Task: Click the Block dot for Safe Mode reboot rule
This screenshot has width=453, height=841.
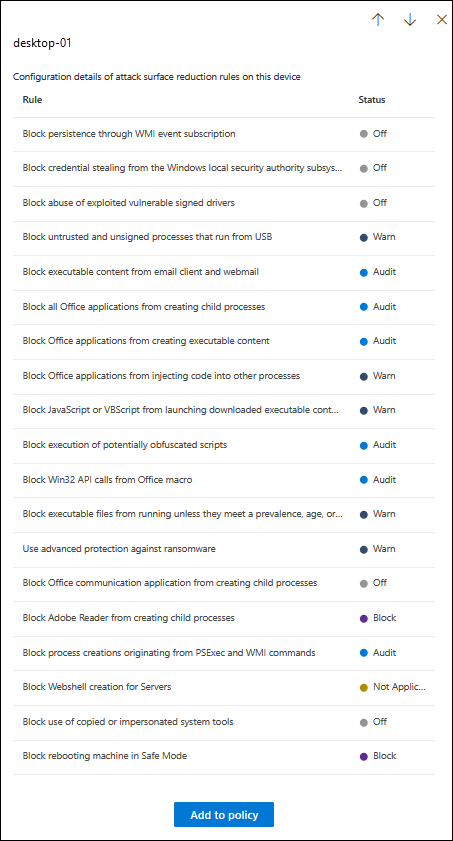Action: 364,756
